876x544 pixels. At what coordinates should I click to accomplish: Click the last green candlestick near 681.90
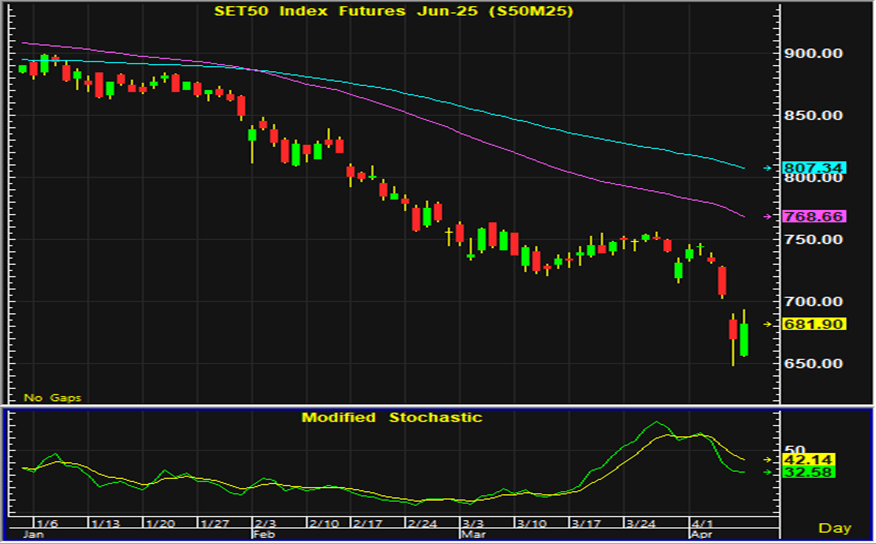pos(744,338)
